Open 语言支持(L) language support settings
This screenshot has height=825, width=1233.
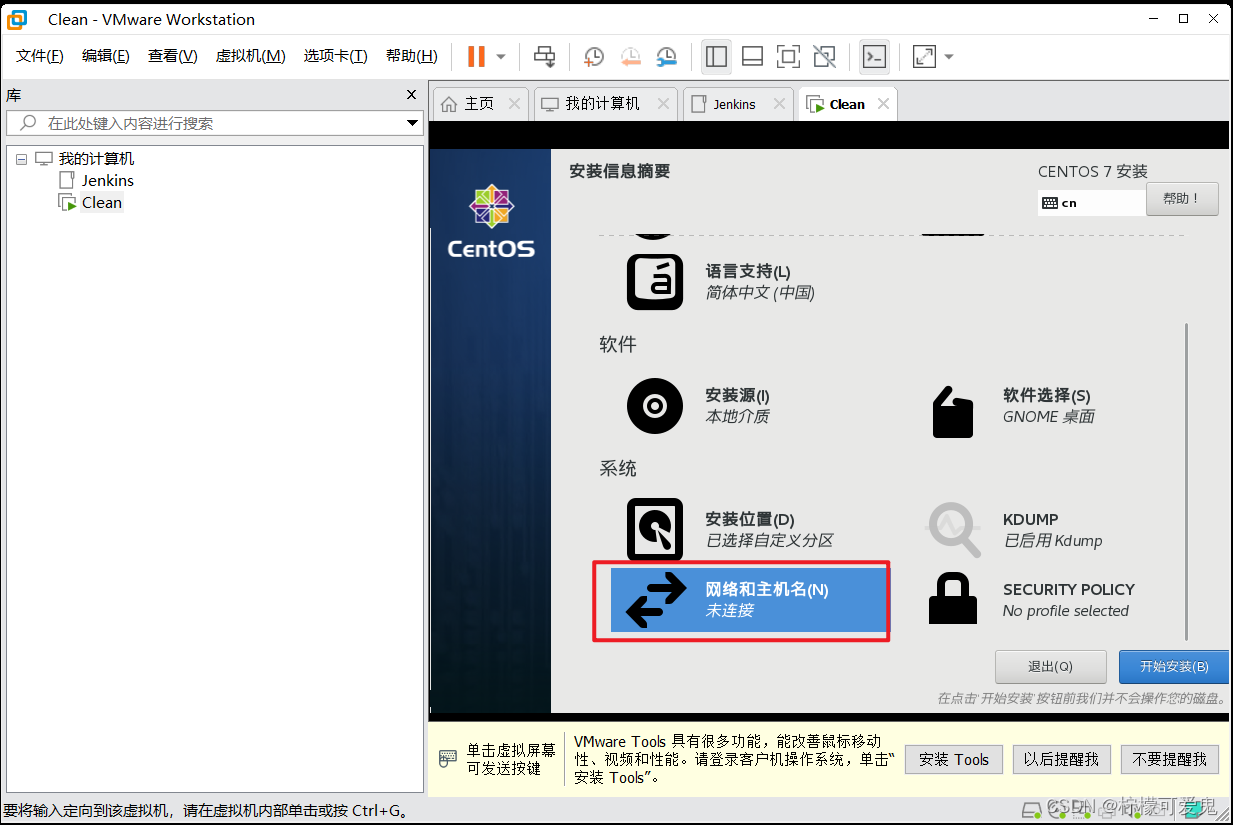coord(721,282)
